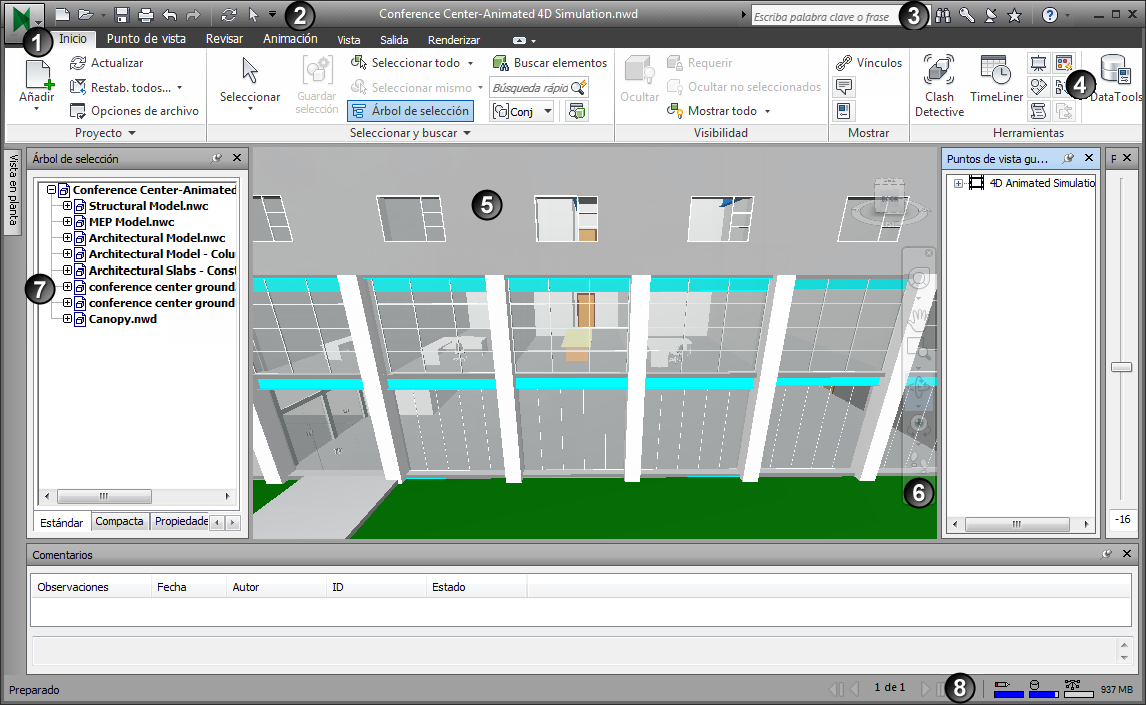Image resolution: width=1146 pixels, height=705 pixels.
Task: Click the Animator icon below the Presenter easel
Action: [1038, 87]
